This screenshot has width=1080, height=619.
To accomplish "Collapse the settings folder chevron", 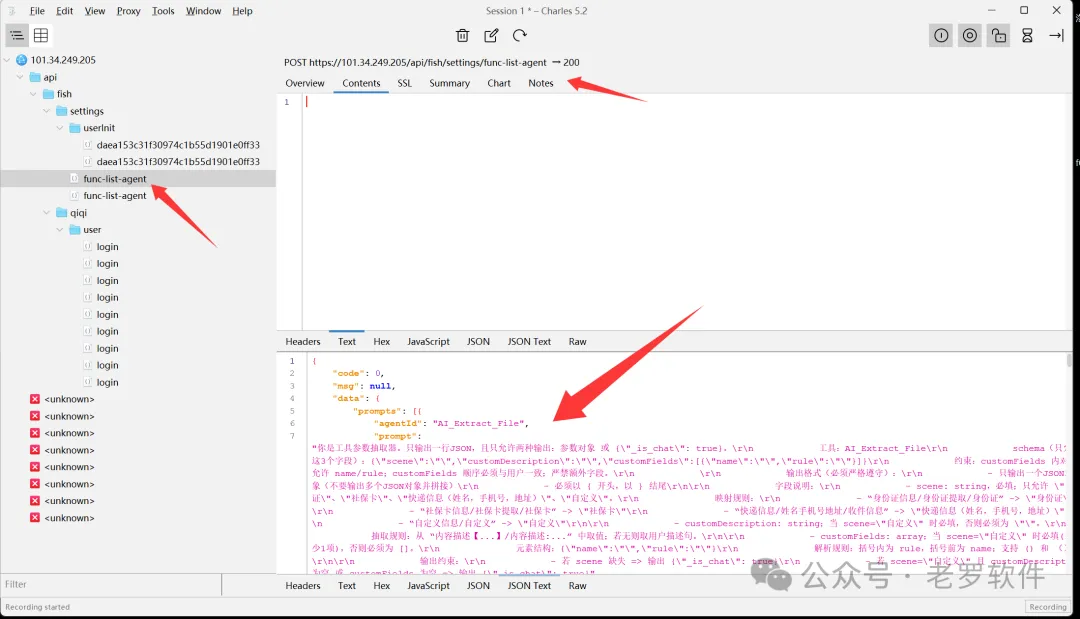I will tap(47, 111).
